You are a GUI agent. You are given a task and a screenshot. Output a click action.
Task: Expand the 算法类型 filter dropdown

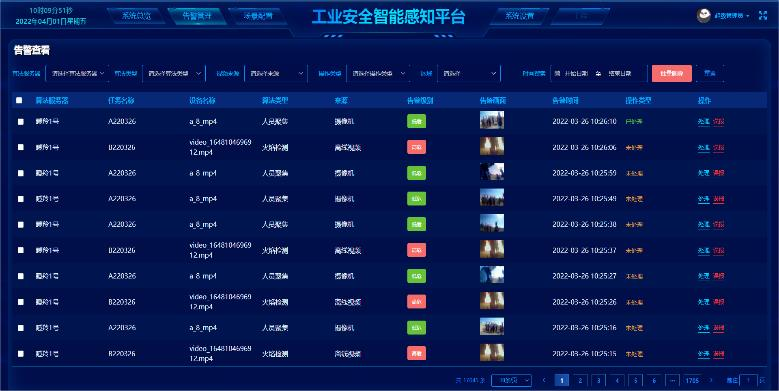173,73
